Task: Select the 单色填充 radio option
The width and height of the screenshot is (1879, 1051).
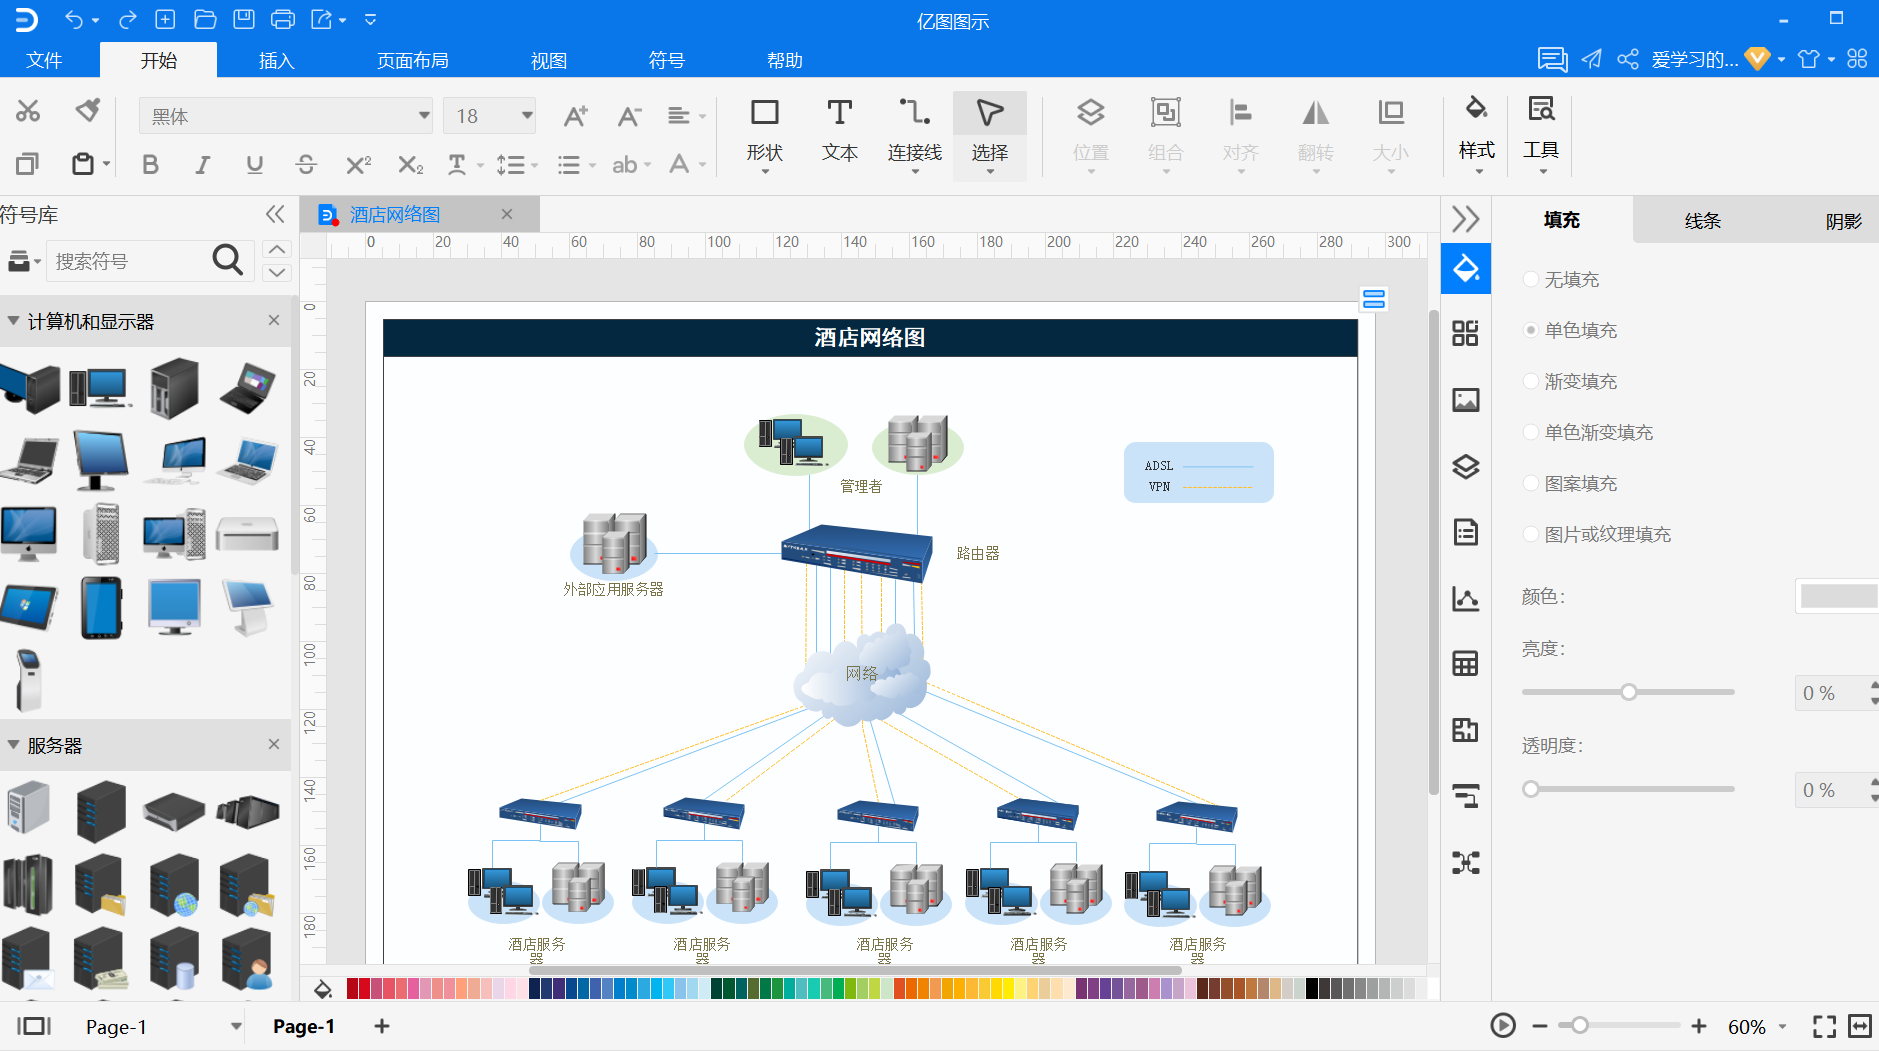Action: [1530, 330]
